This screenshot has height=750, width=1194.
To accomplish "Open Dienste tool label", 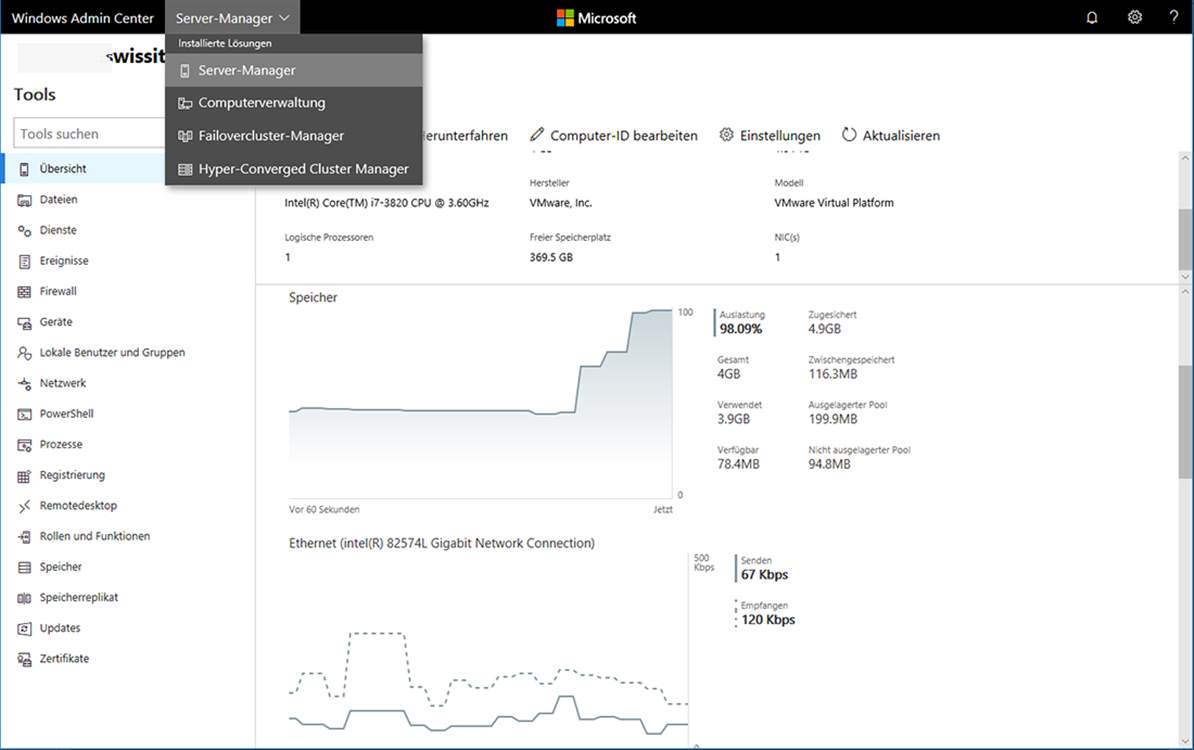I will 58,230.
